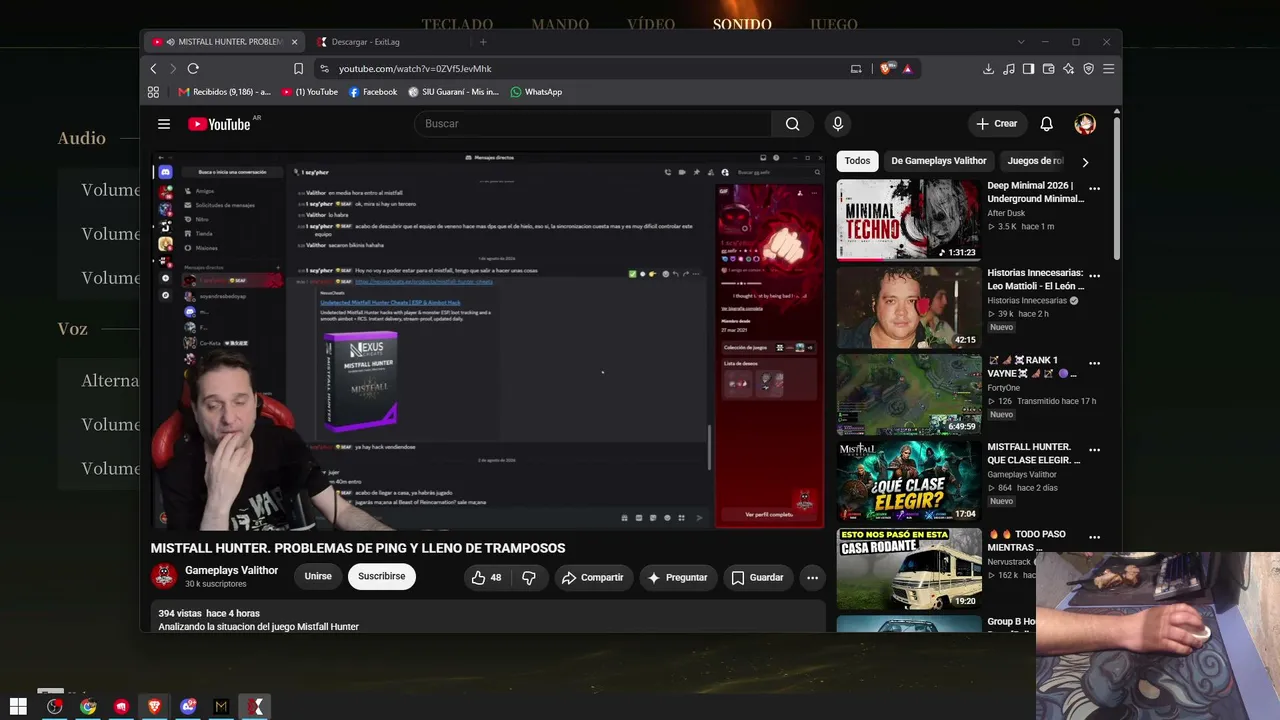The width and height of the screenshot is (1280, 720).
Task: Share the video with Compartir
Action: click(593, 577)
